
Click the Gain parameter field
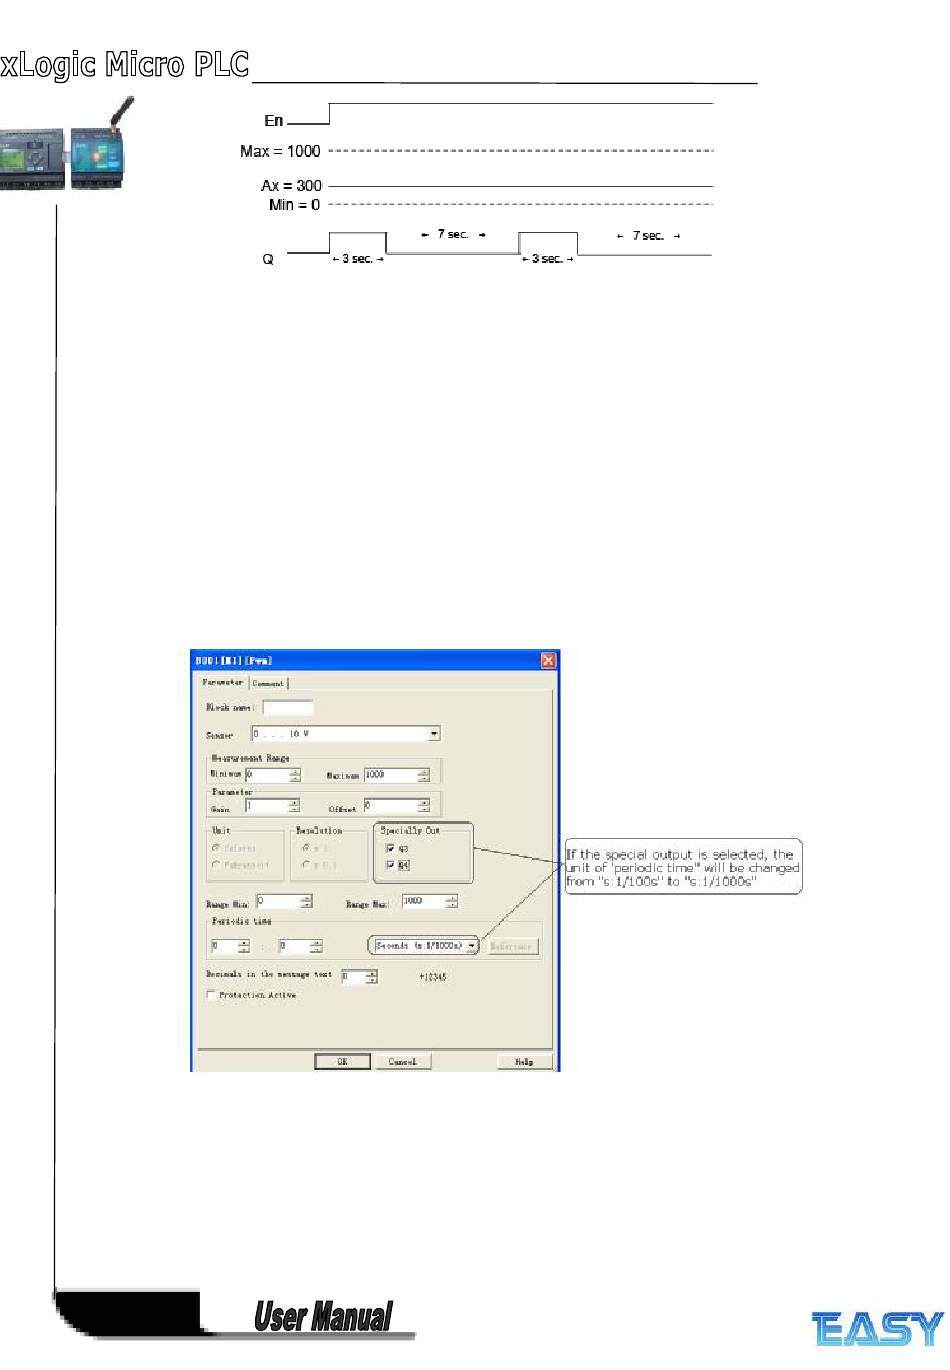point(267,805)
